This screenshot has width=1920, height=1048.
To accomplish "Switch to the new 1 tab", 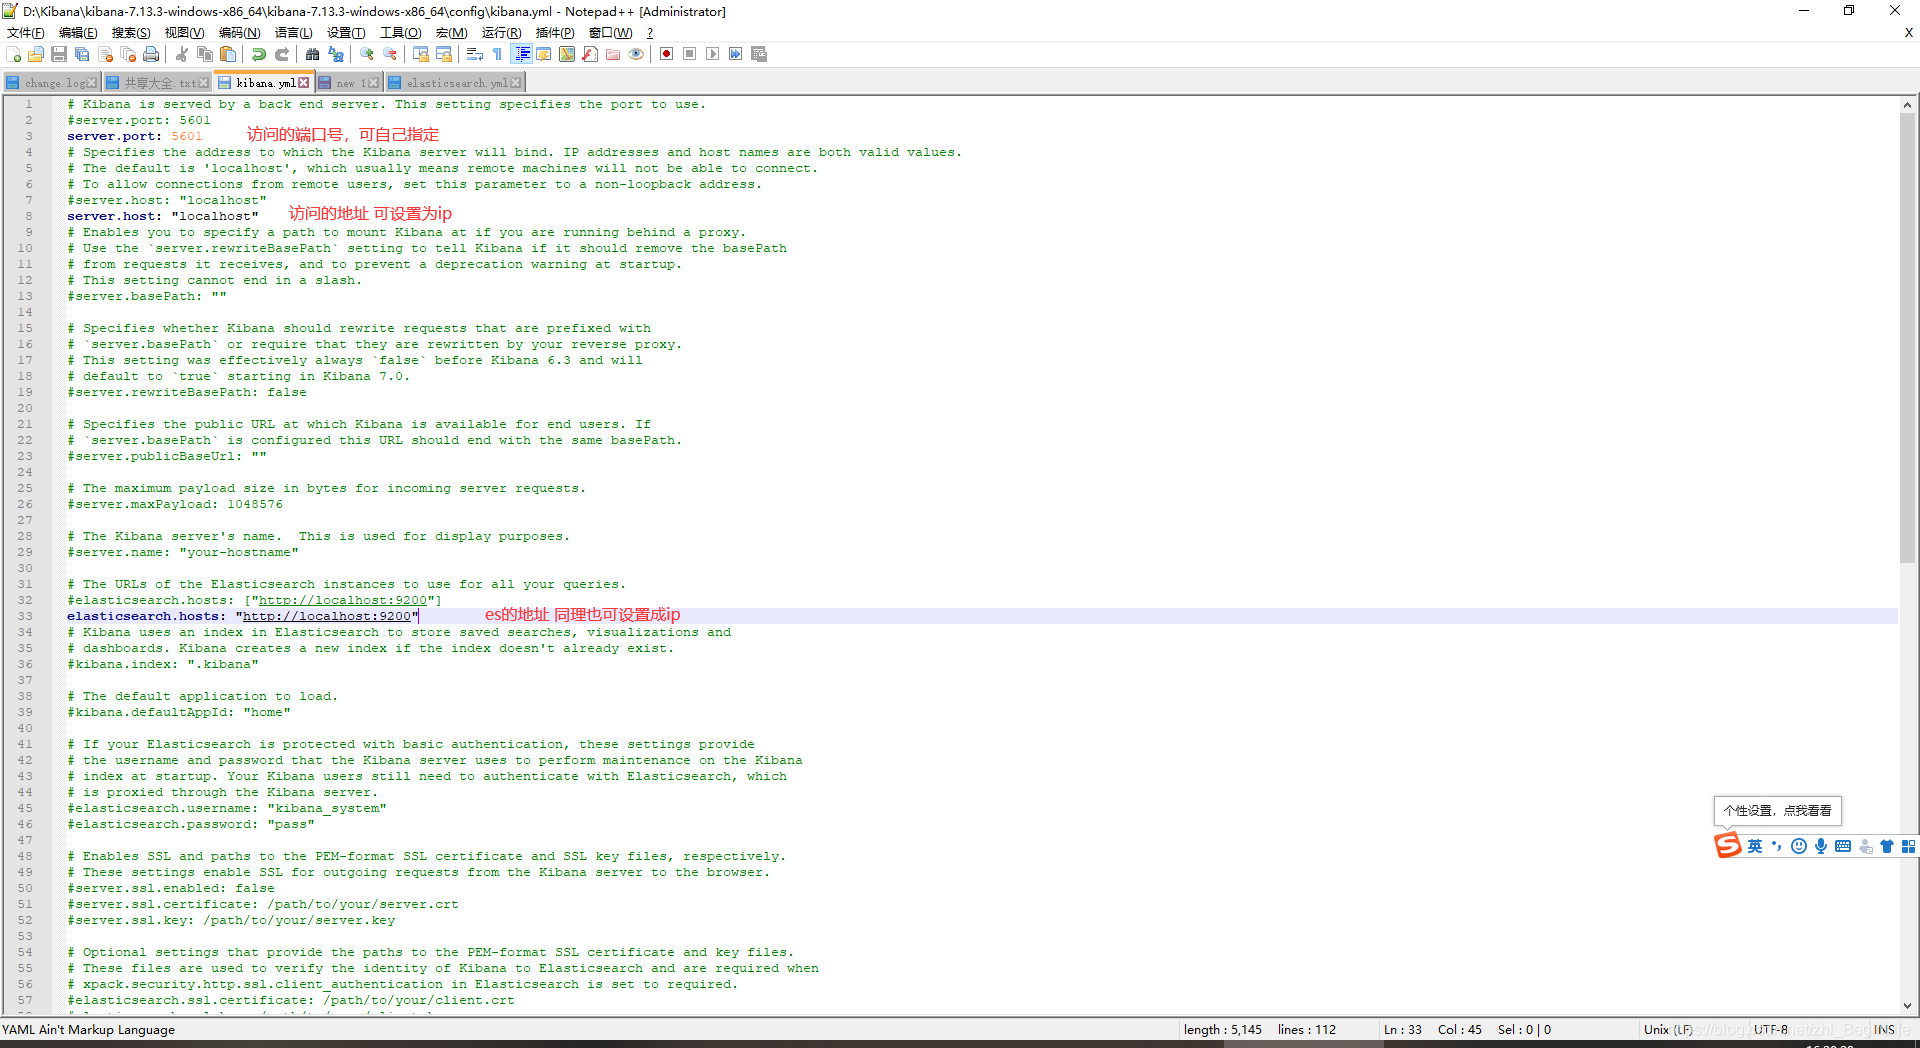I will [348, 83].
